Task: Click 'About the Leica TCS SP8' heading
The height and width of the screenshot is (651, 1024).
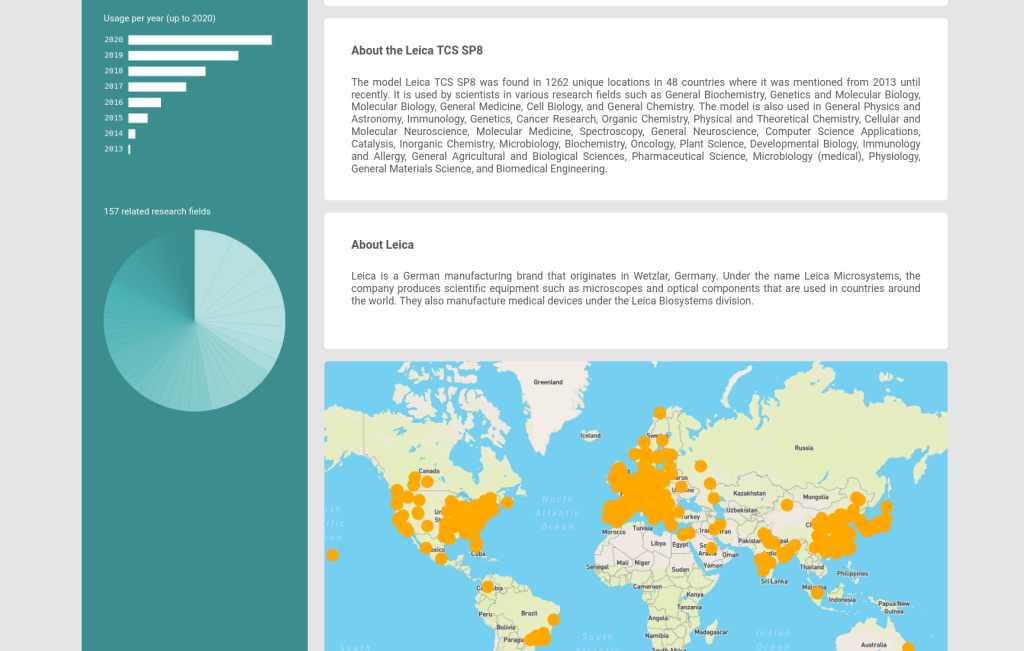Action: coord(417,50)
